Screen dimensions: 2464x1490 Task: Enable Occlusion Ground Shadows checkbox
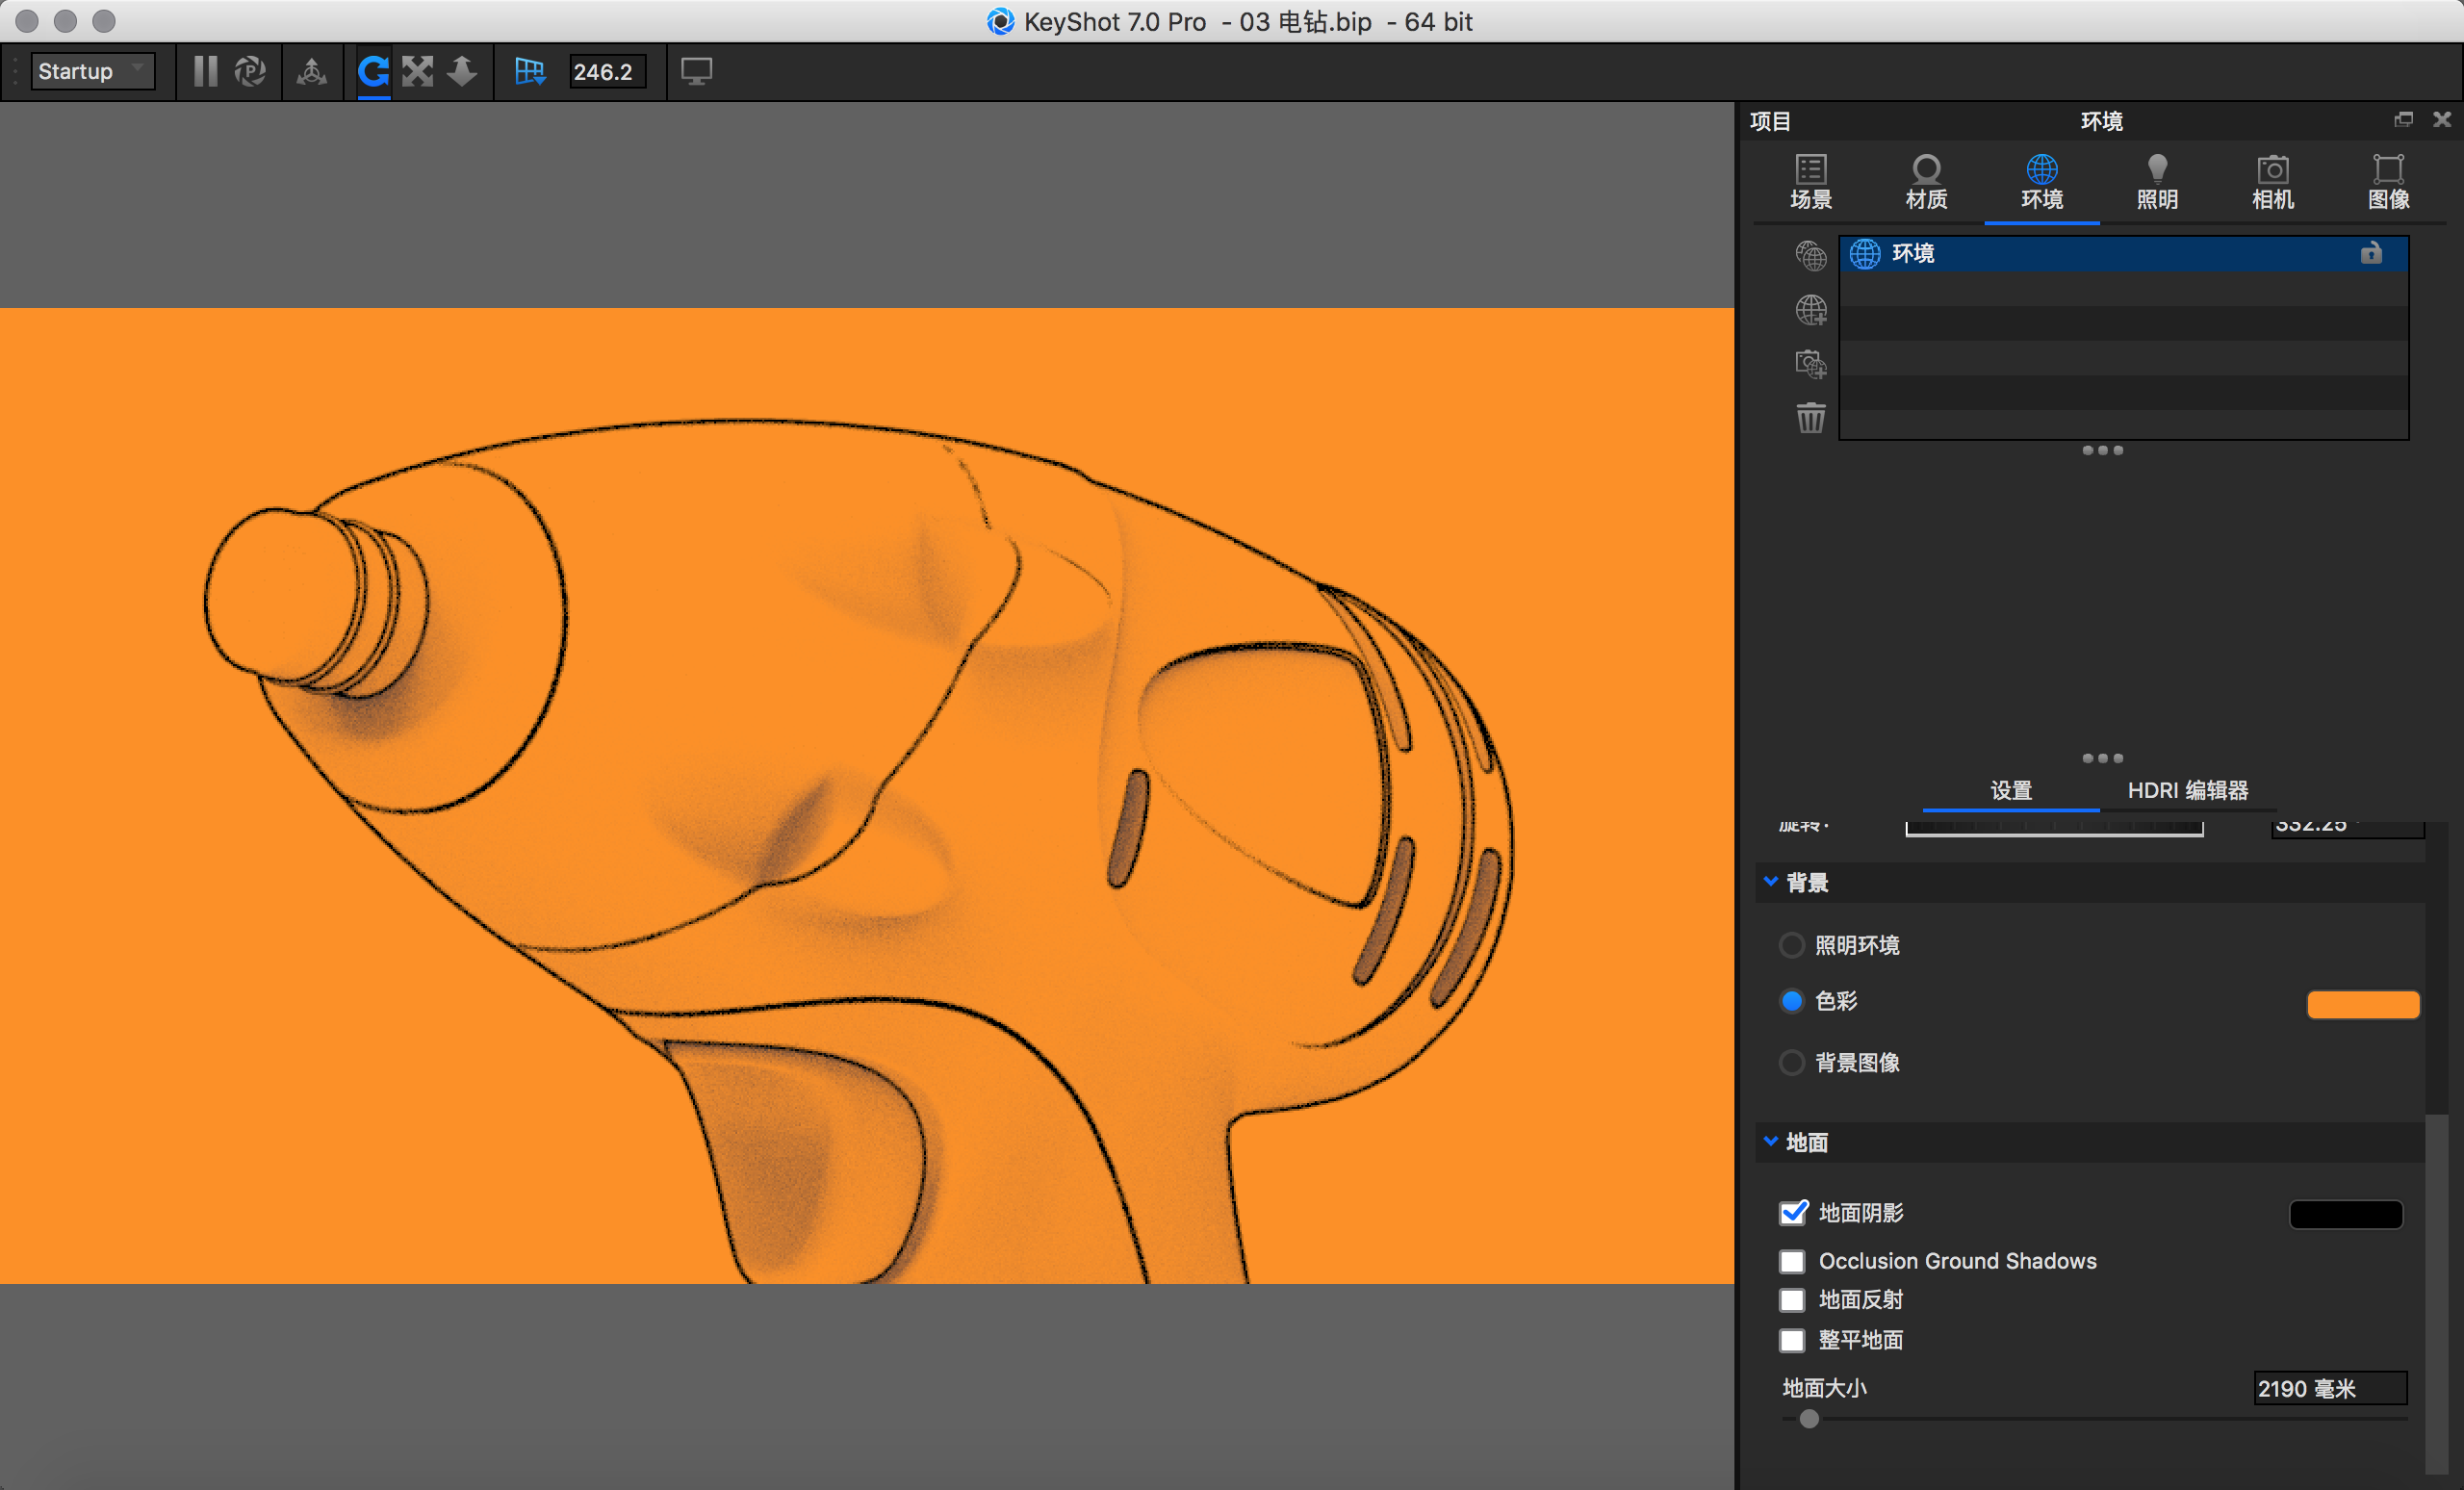[1792, 1261]
